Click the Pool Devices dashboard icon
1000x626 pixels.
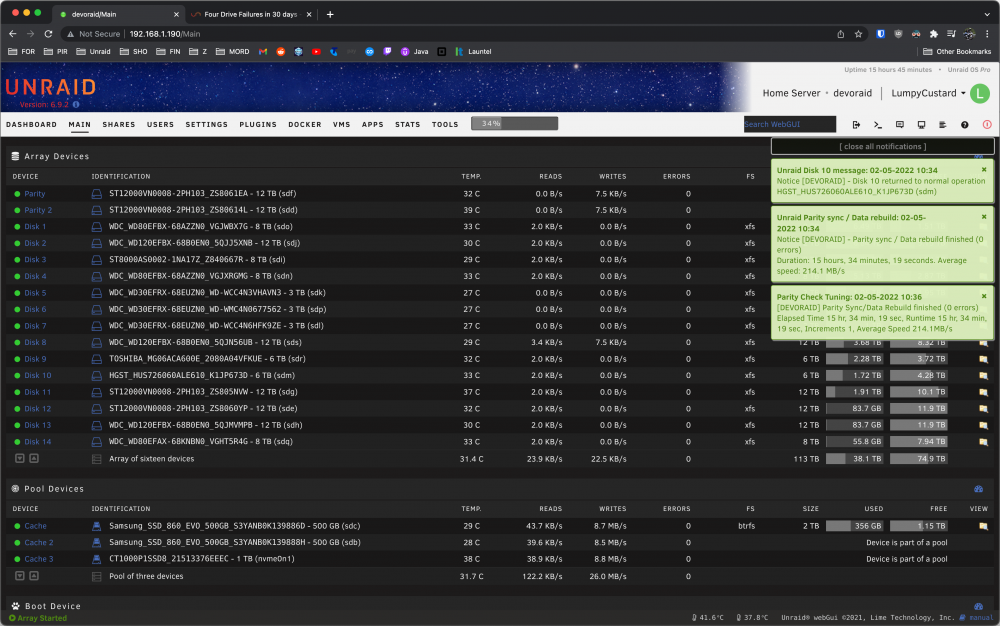pyautogui.click(x=978, y=489)
